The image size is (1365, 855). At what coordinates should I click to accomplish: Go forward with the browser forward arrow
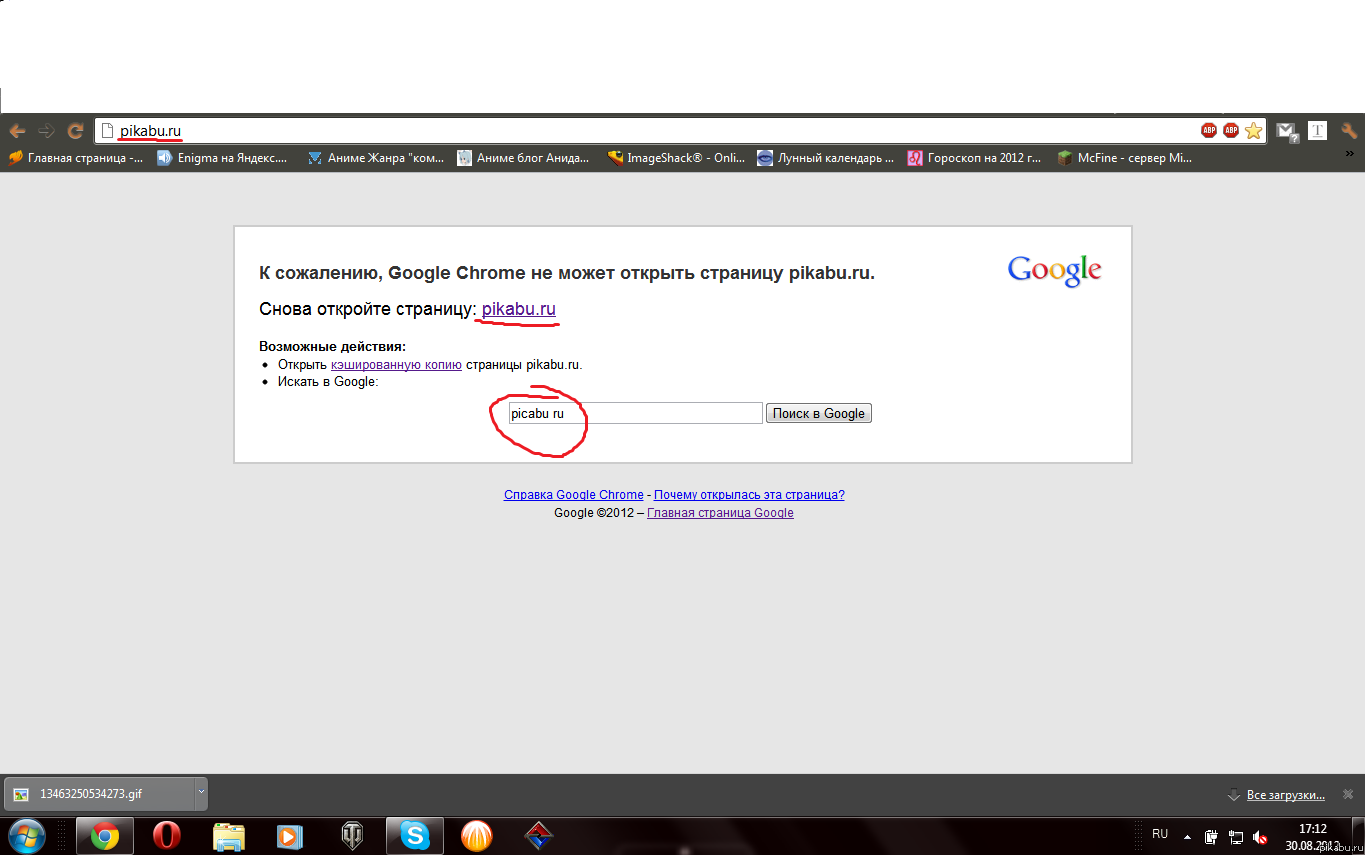tap(46, 131)
